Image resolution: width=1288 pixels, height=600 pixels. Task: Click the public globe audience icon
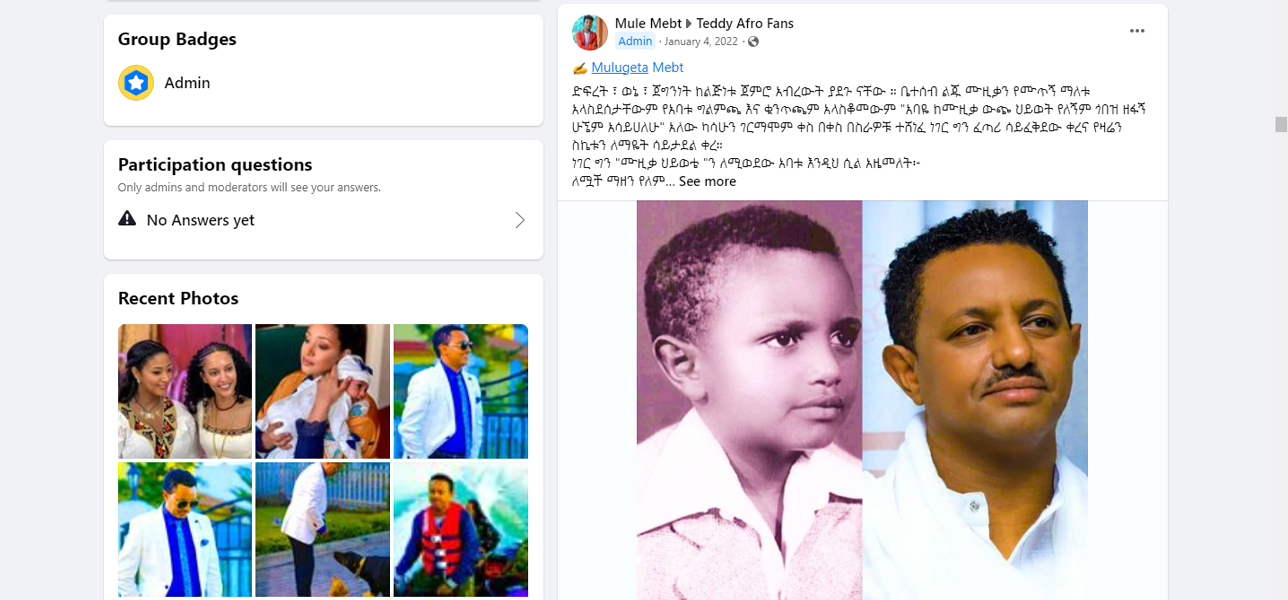(753, 41)
